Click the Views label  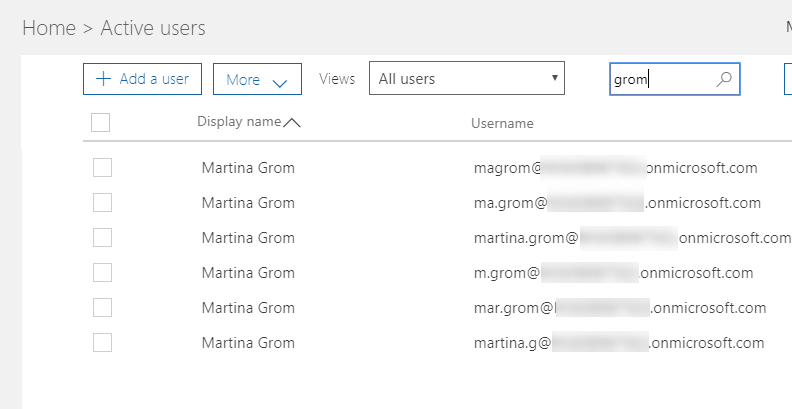(x=337, y=79)
